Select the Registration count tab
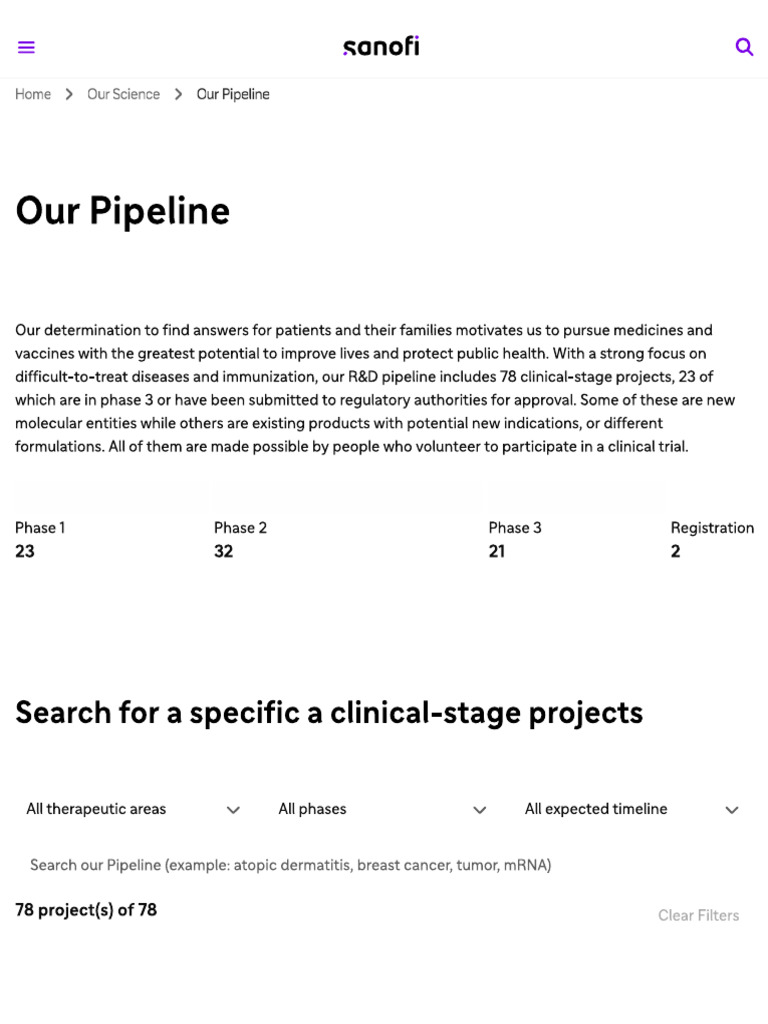The image size is (768, 1024). point(711,539)
